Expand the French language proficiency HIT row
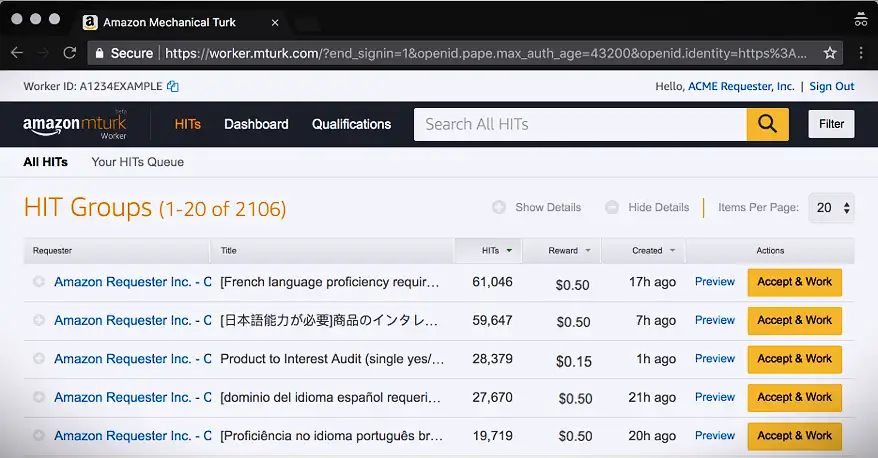Screen dimensions: 878x458 click(39, 282)
